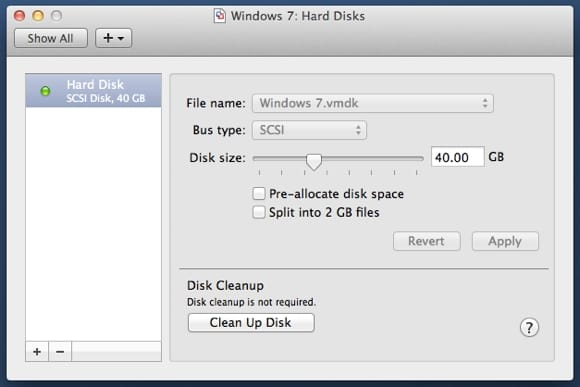This screenshot has height=387, width=580.
Task: Open help with the question mark button
Action: point(529,327)
